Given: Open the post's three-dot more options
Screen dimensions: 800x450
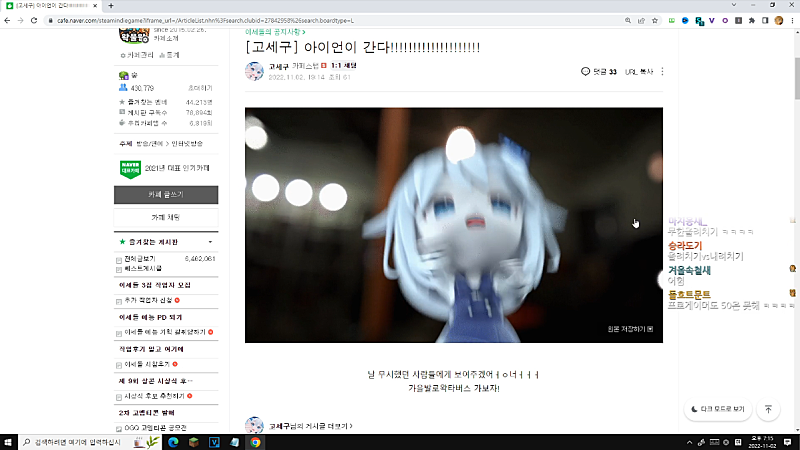Looking at the screenshot, I should pyautogui.click(x=662, y=71).
